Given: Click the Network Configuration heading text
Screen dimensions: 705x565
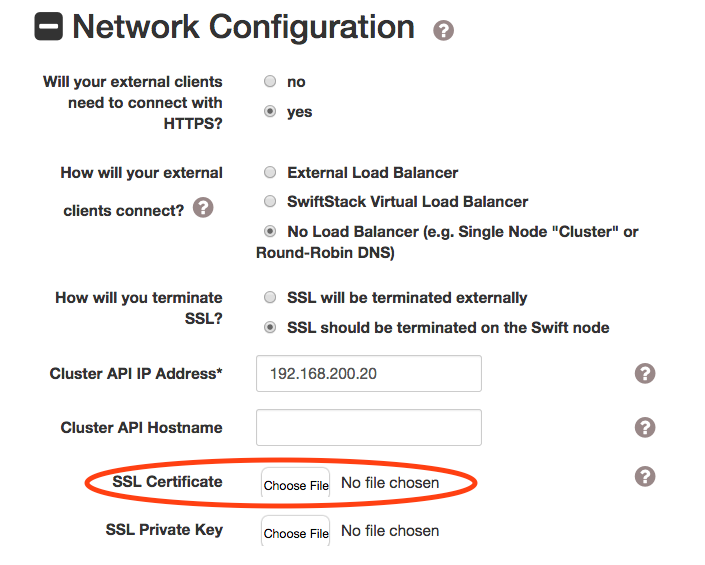Looking at the screenshot, I should coord(243,27).
